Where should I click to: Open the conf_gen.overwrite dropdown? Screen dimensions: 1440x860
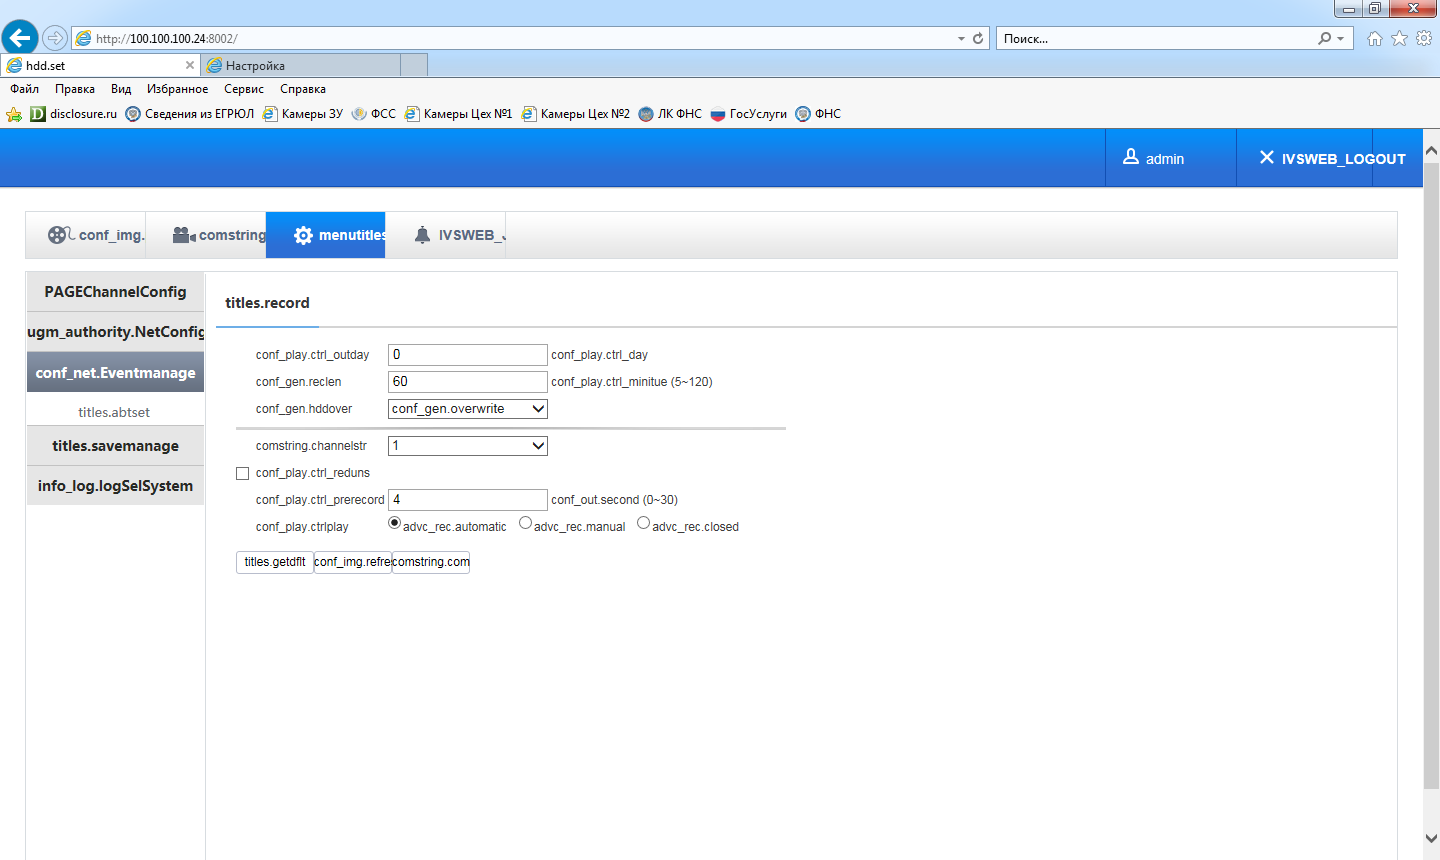467,409
